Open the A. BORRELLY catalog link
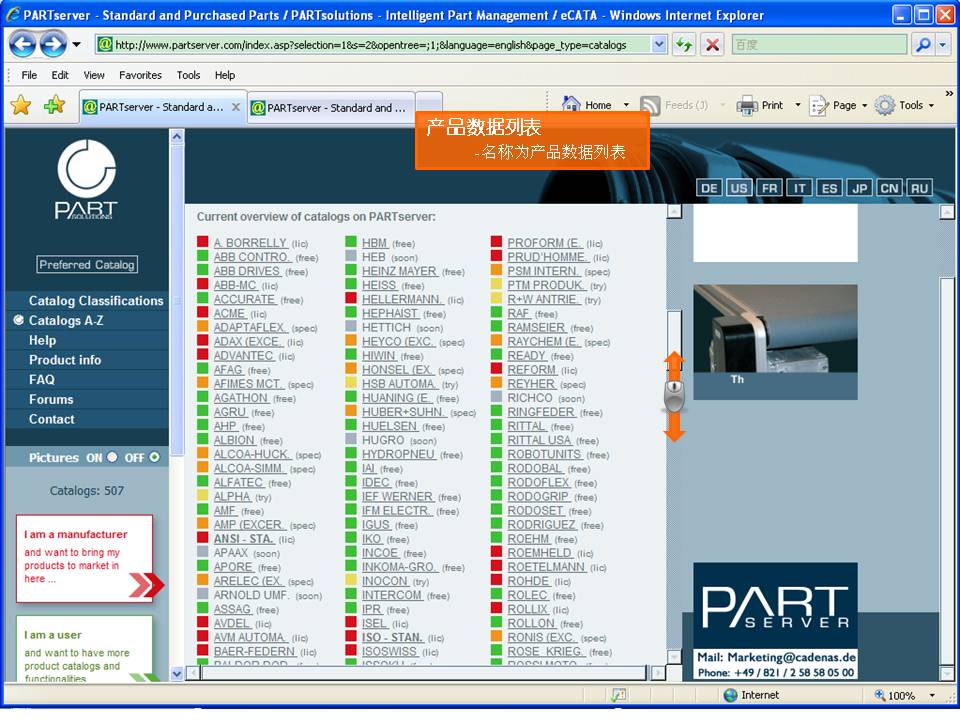Screen dimensions: 960x720 click(x=250, y=242)
